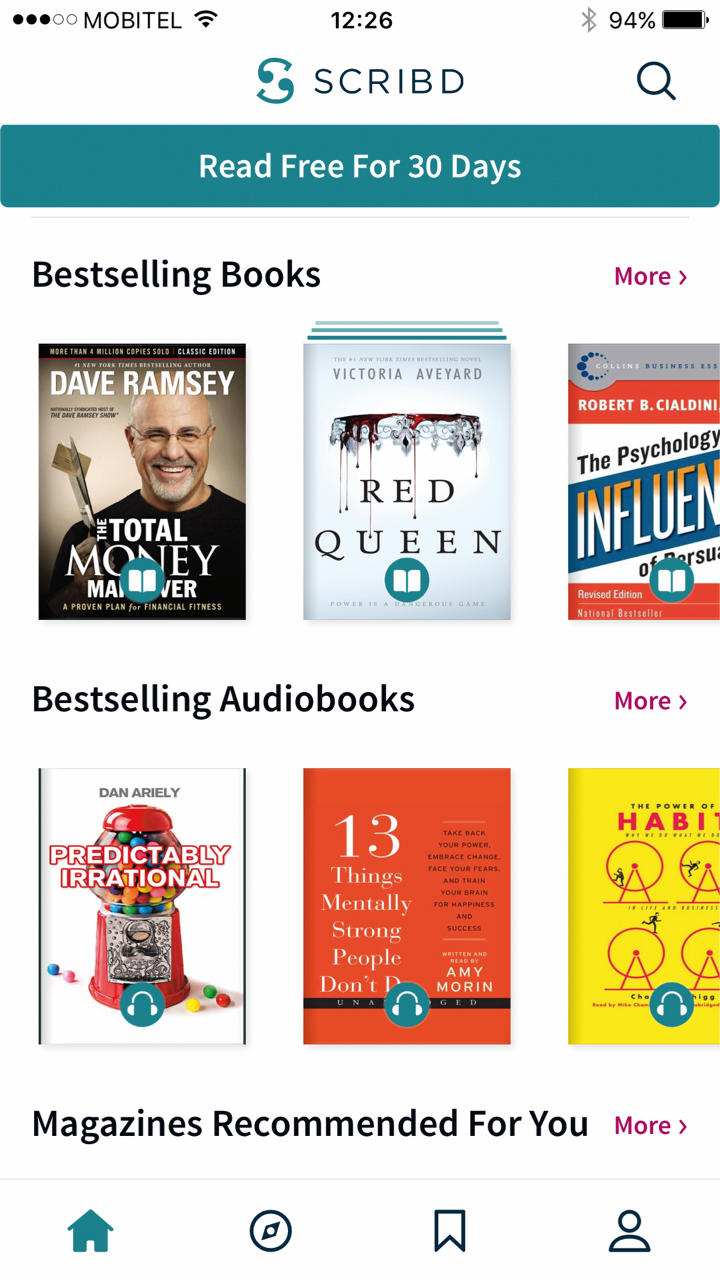Tap book icon on Influence cover
Image resolution: width=720 pixels, height=1280 pixels.
tap(671, 581)
